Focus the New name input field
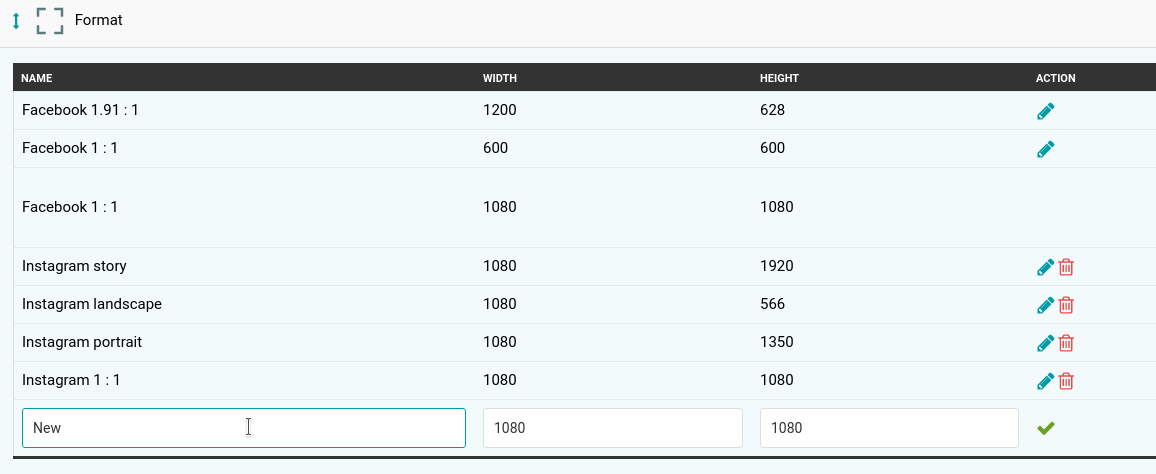 point(244,428)
